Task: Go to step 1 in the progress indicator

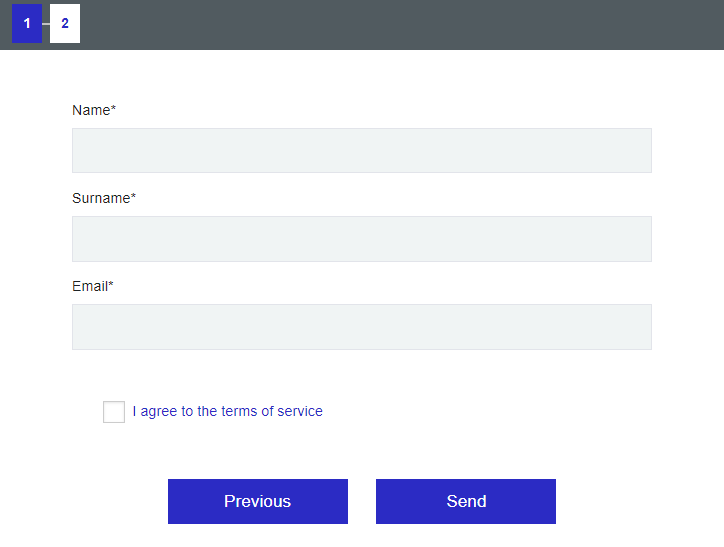Action: 27,24
